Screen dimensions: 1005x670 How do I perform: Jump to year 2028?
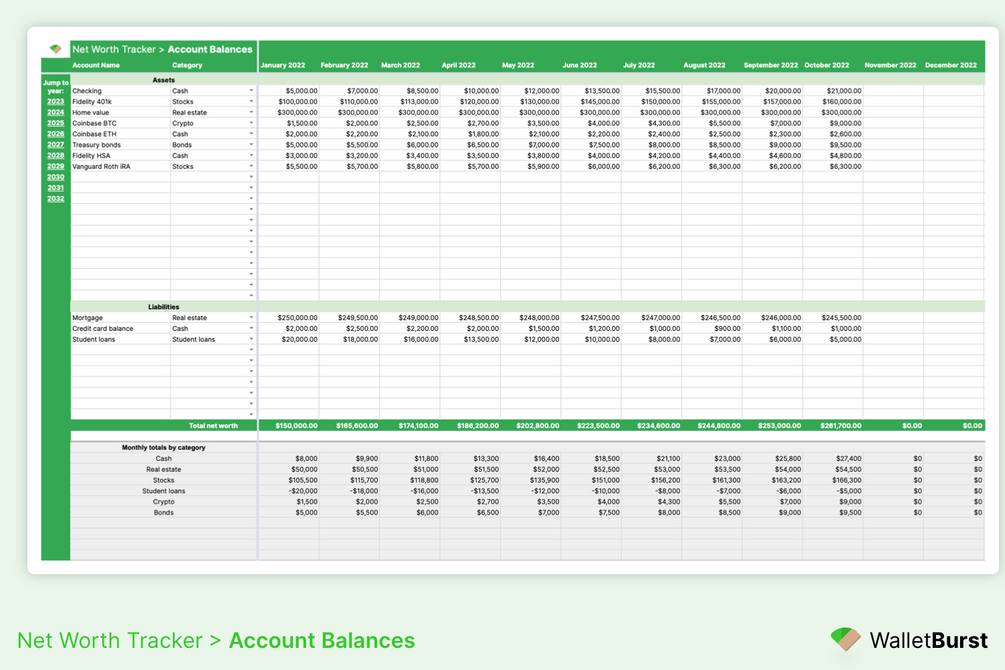tap(56, 156)
